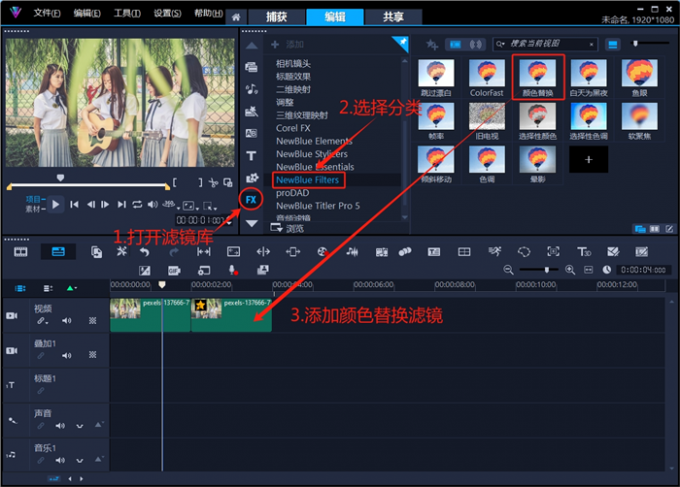Click the scissors split clip icon
Screen dimensions: 680x487
click(213, 183)
